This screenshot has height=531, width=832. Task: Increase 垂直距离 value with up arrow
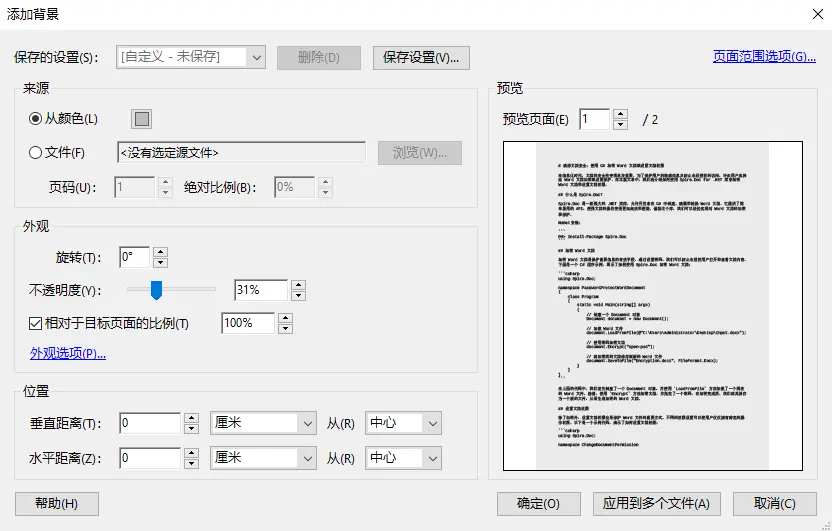[x=191, y=418]
